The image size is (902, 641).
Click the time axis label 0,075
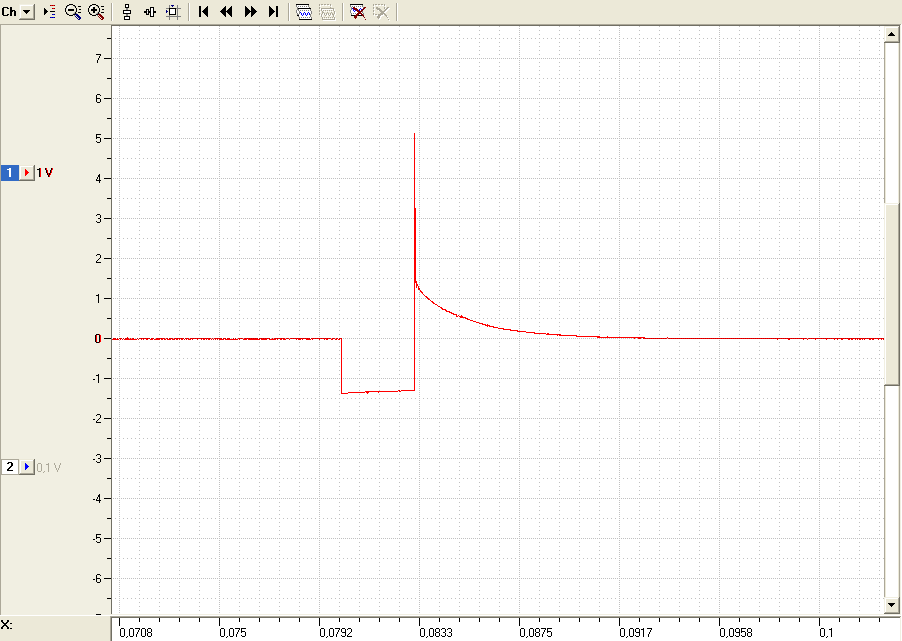(233, 633)
